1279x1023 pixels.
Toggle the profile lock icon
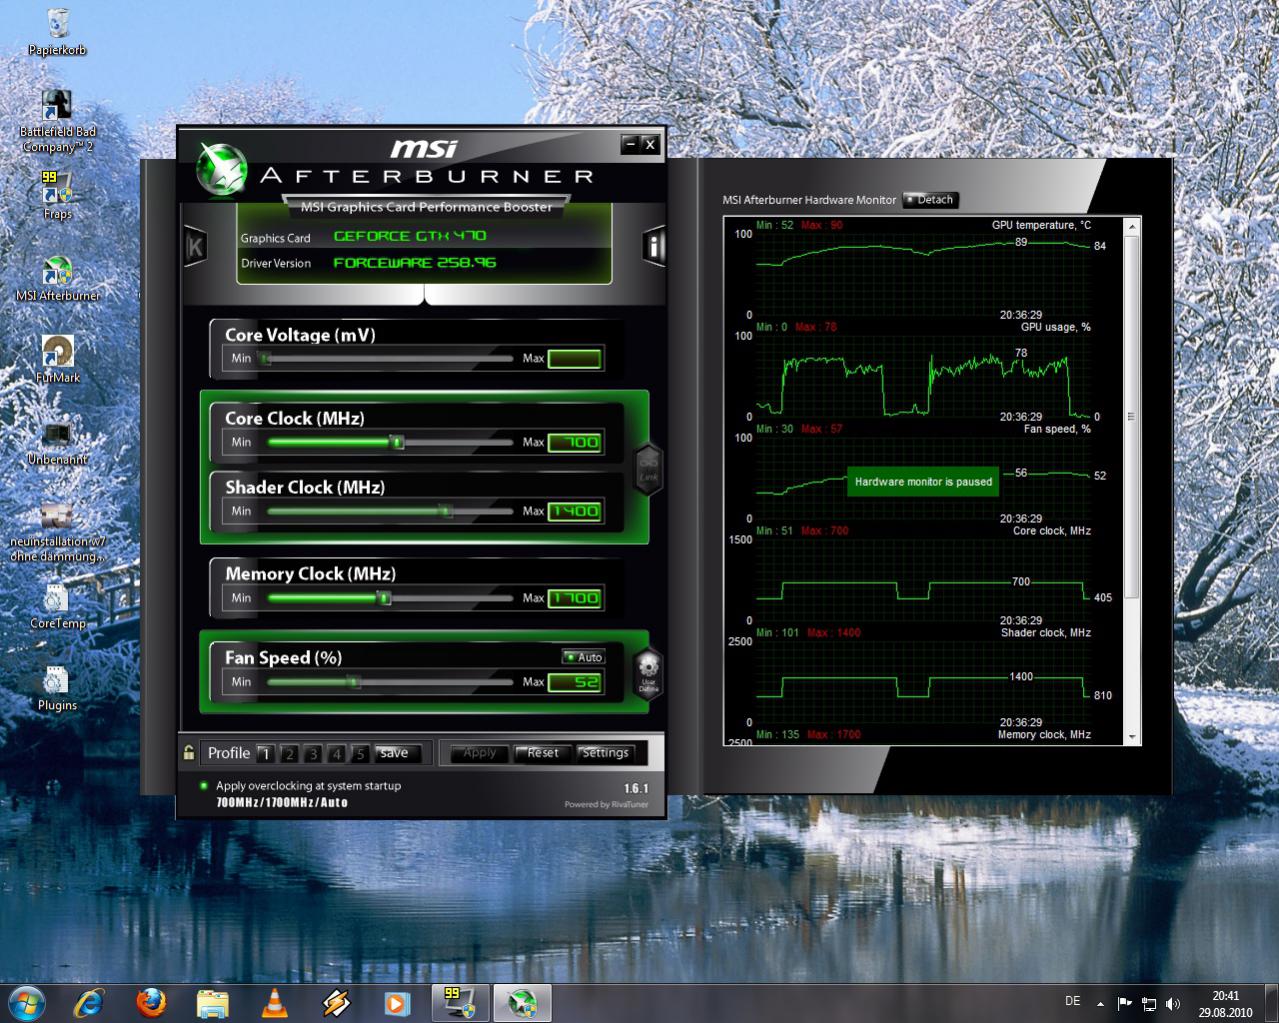pyautogui.click(x=188, y=753)
